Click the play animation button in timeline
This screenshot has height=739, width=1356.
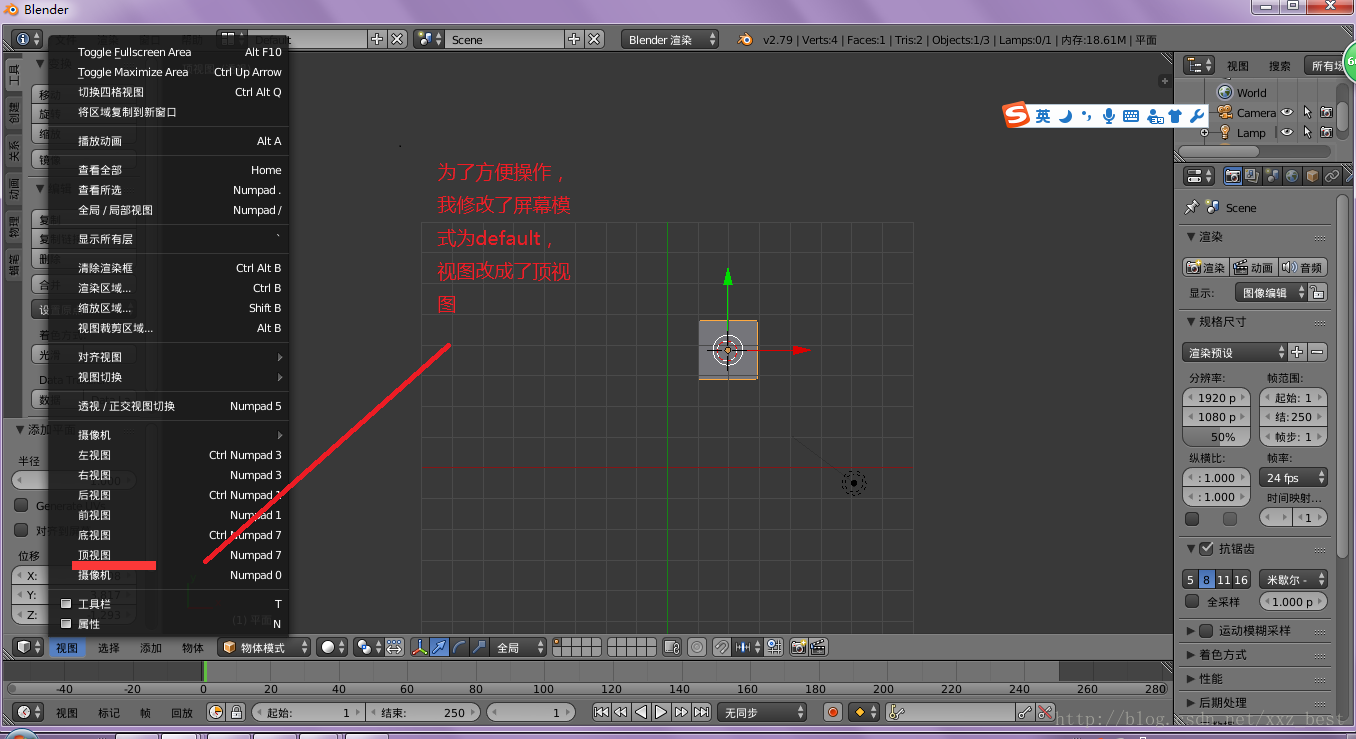[x=661, y=713]
